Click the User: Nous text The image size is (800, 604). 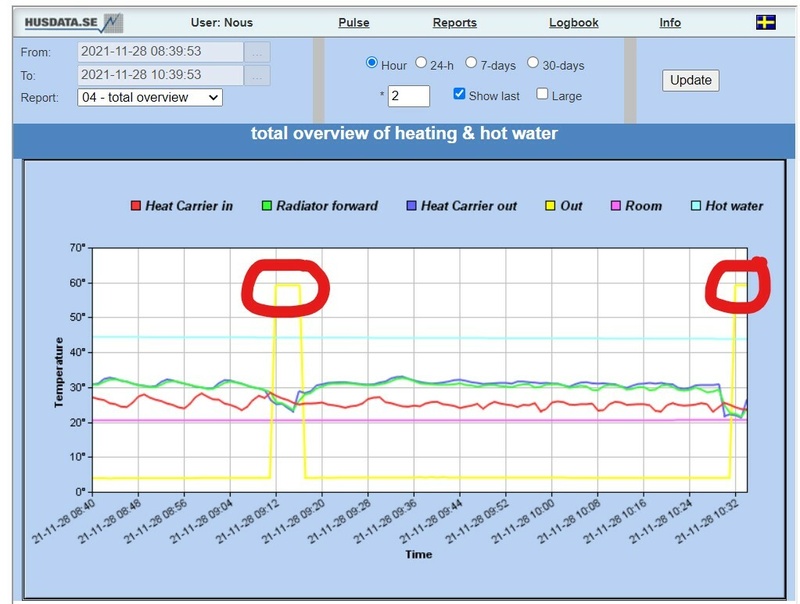click(x=222, y=22)
